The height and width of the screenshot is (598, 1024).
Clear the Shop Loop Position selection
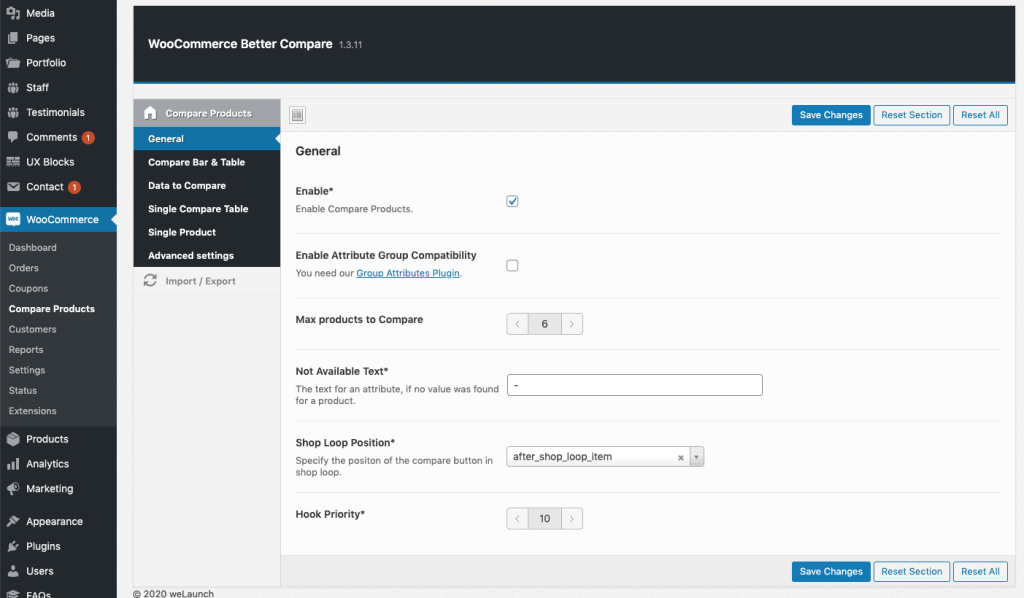click(x=680, y=458)
